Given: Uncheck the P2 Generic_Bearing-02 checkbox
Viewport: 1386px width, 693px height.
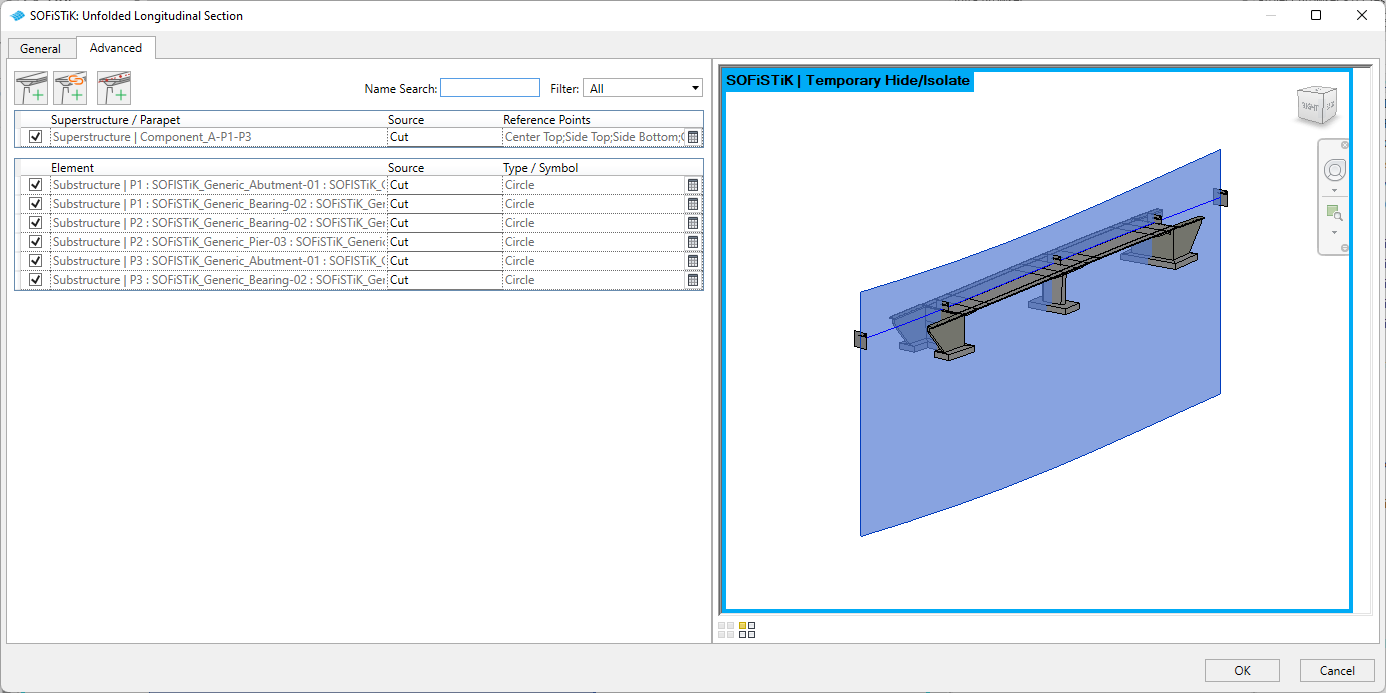Looking at the screenshot, I should [x=36, y=223].
